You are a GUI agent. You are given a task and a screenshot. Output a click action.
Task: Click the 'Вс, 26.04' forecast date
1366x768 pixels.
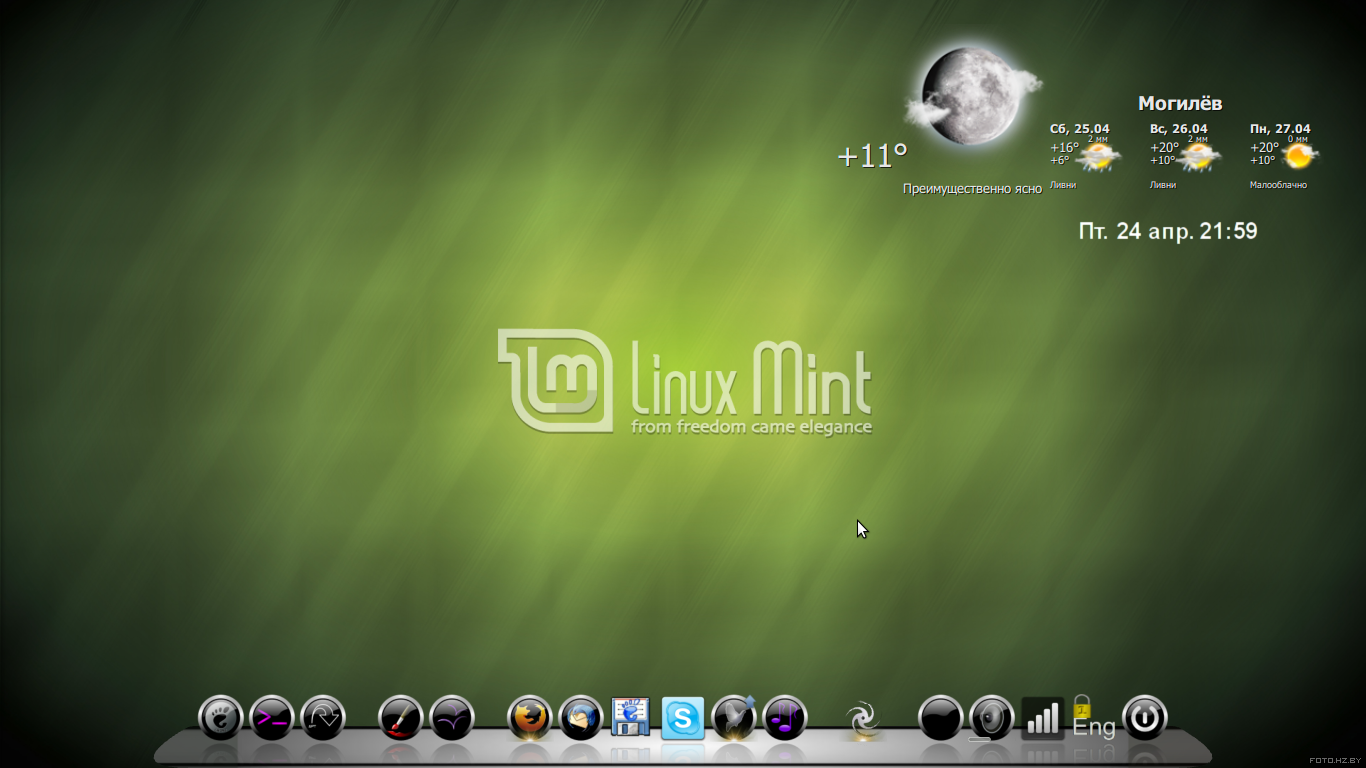[x=1179, y=129]
